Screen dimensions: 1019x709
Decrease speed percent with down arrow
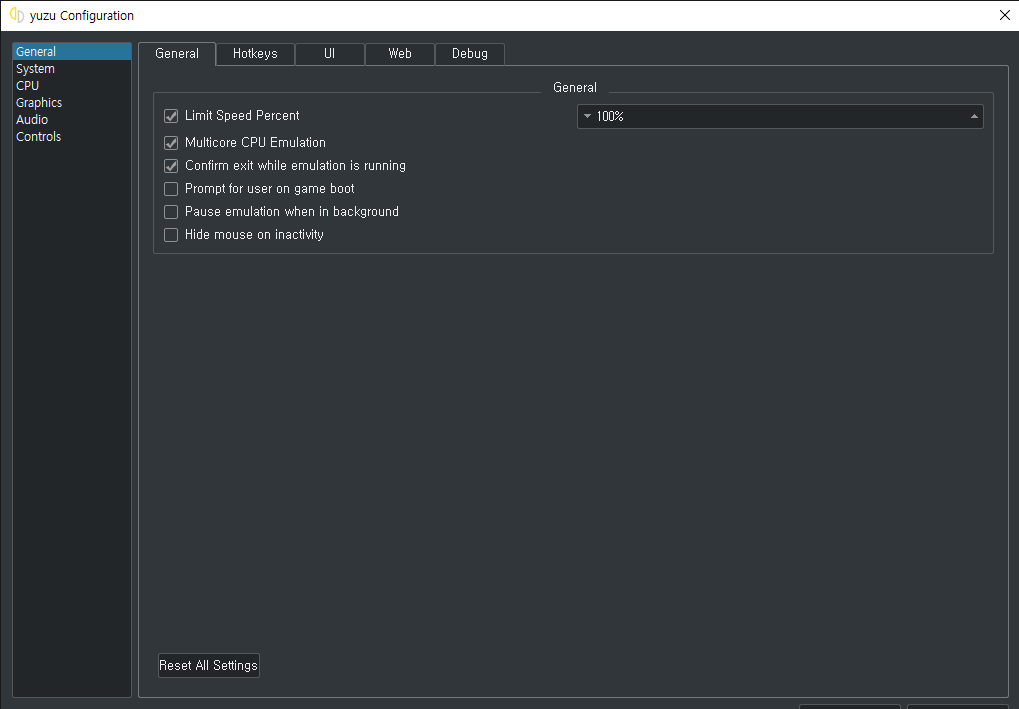click(587, 116)
